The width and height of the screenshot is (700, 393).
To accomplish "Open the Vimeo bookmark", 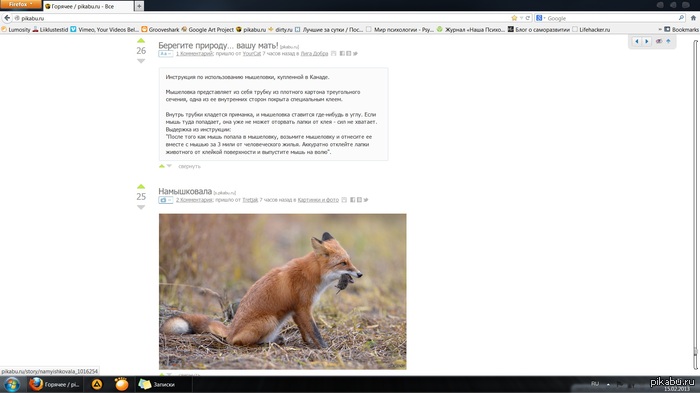I will (x=104, y=29).
